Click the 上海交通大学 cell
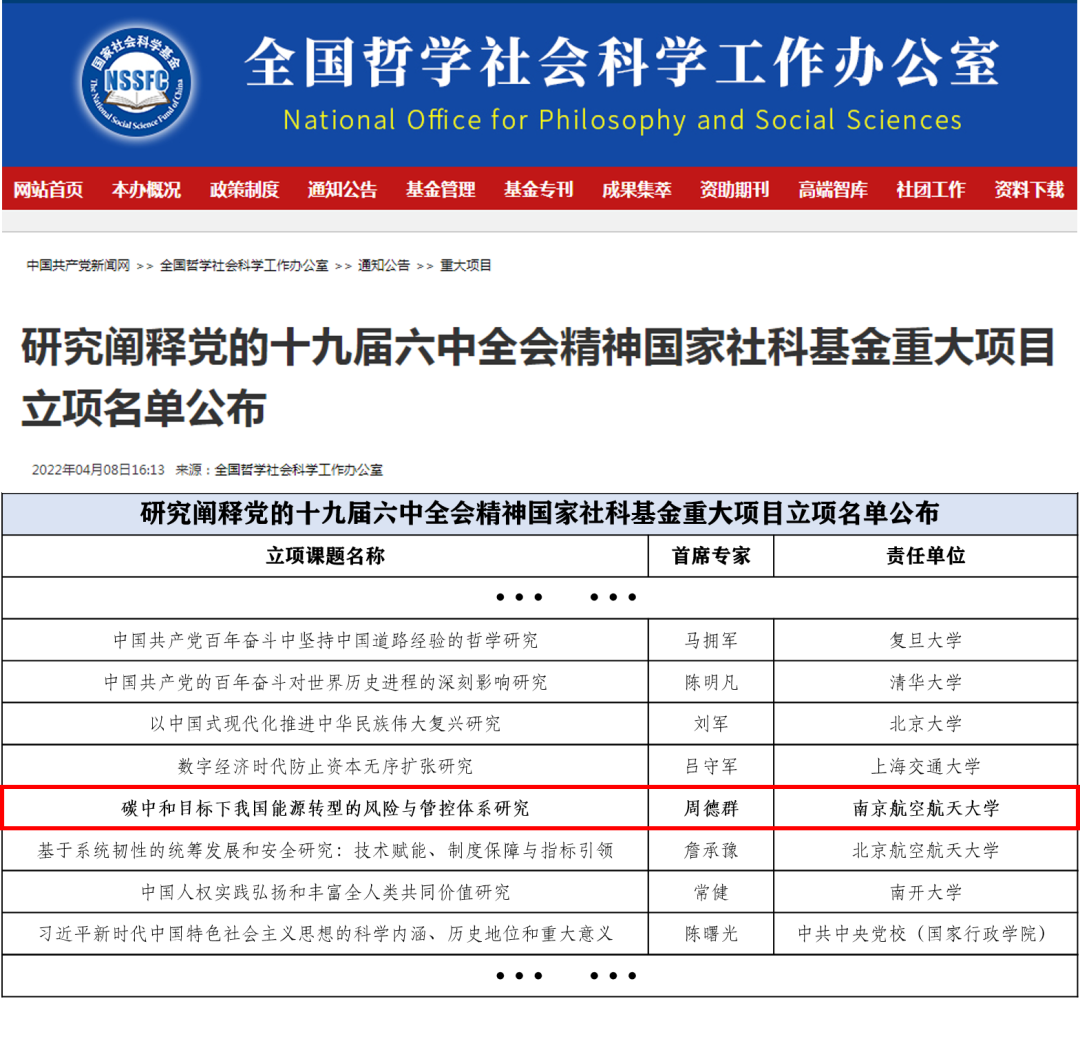This screenshot has height=1041, width=1080. pyautogui.click(x=926, y=767)
